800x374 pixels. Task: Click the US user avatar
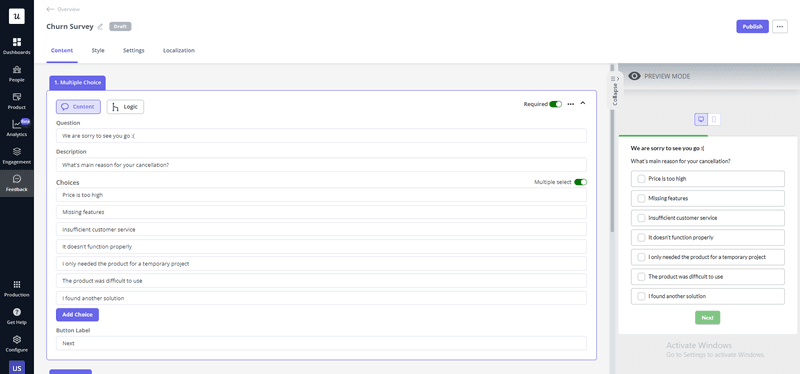pos(17,367)
